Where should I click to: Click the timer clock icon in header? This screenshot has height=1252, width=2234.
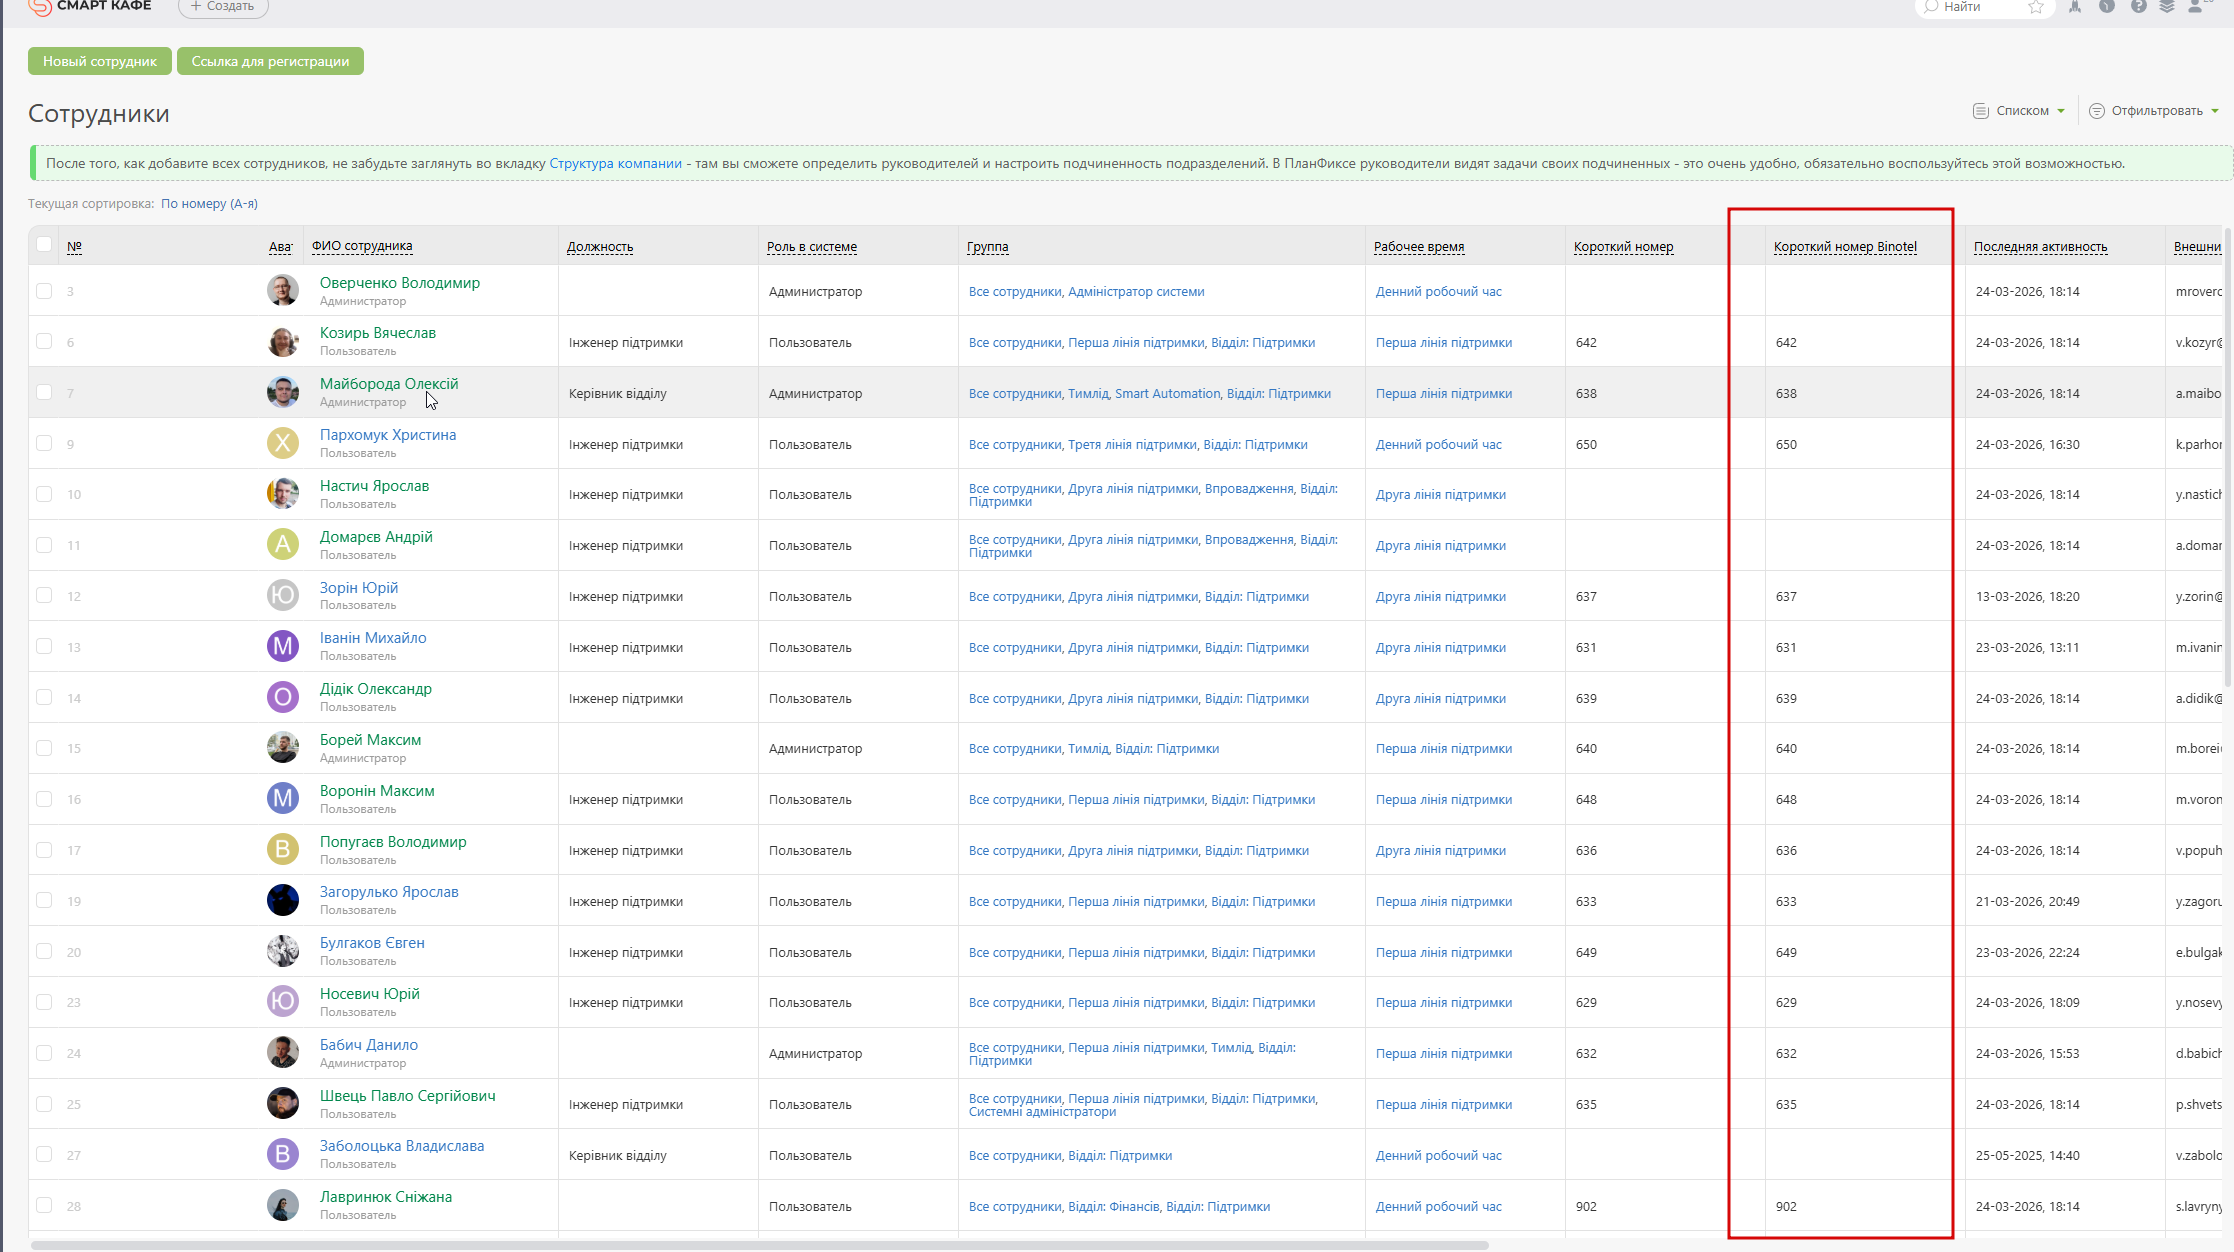coord(2107,6)
